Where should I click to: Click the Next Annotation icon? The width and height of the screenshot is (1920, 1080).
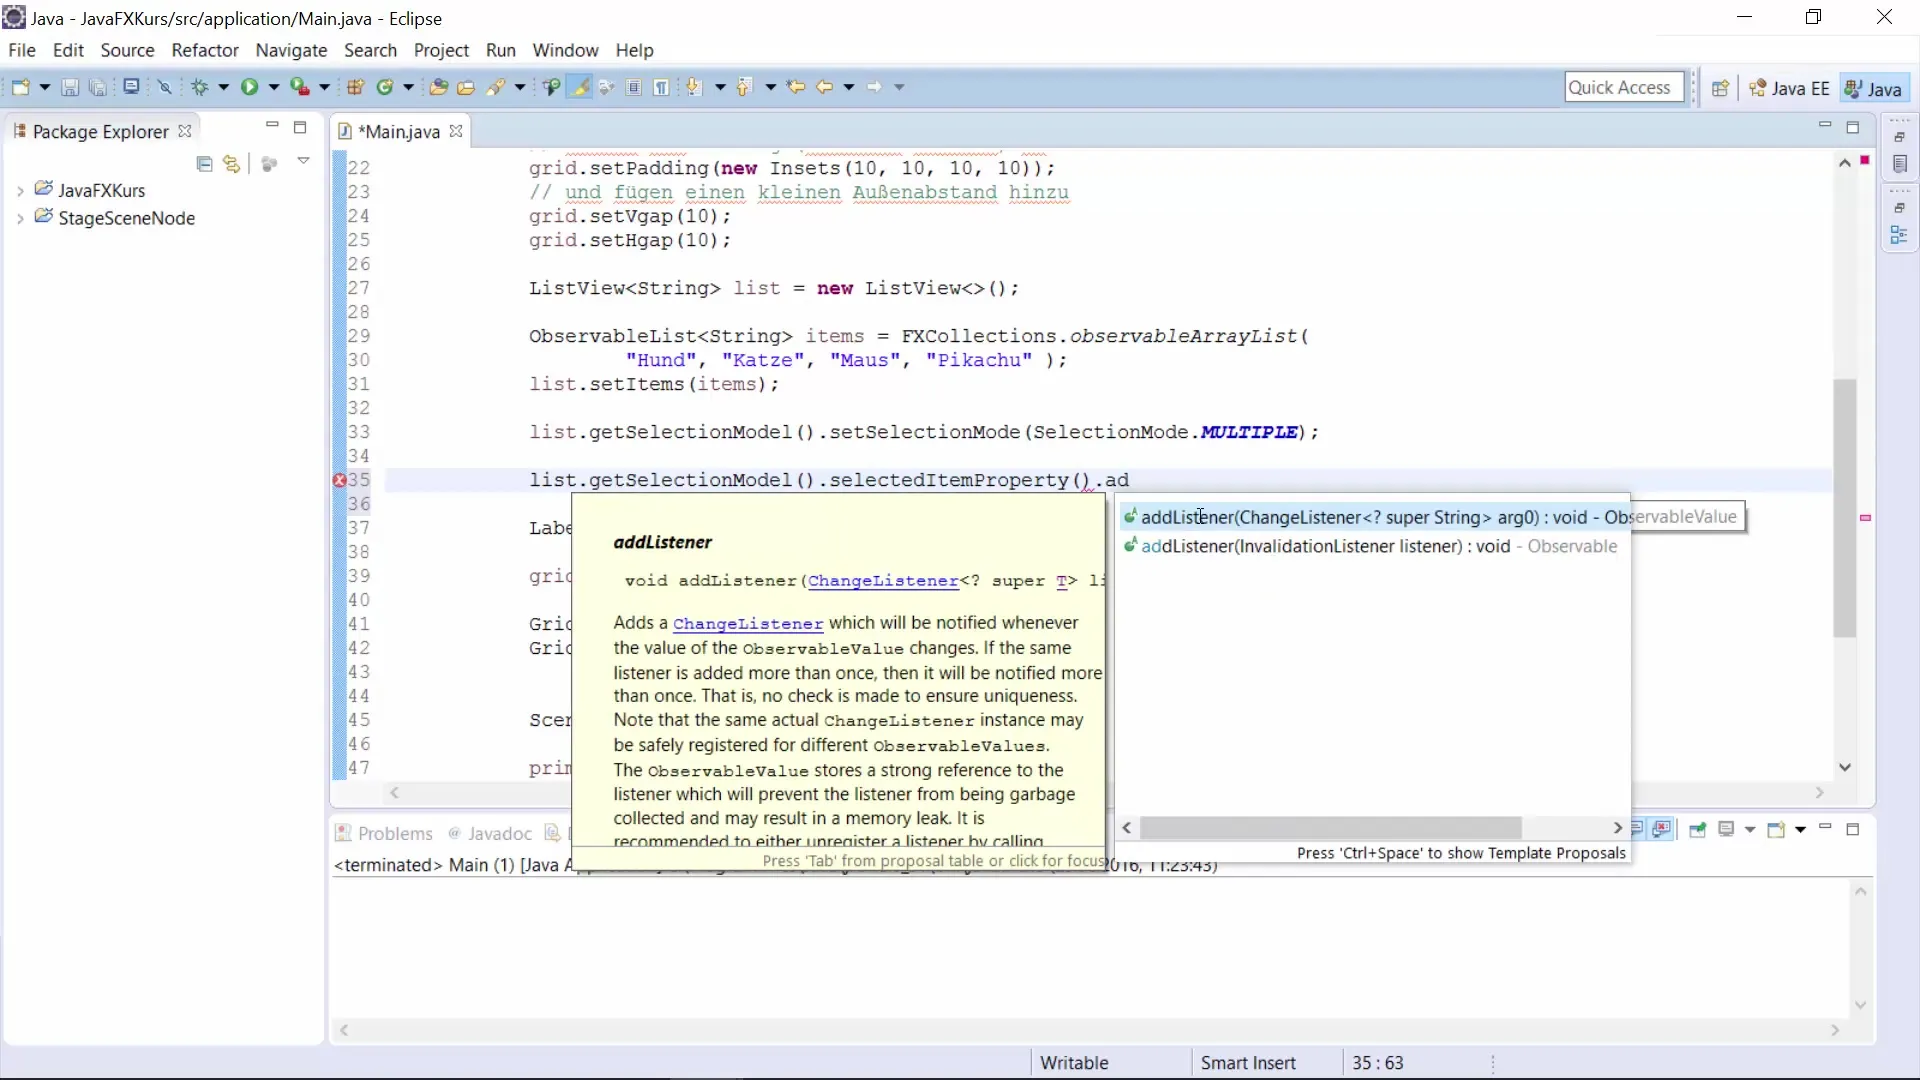click(x=693, y=87)
